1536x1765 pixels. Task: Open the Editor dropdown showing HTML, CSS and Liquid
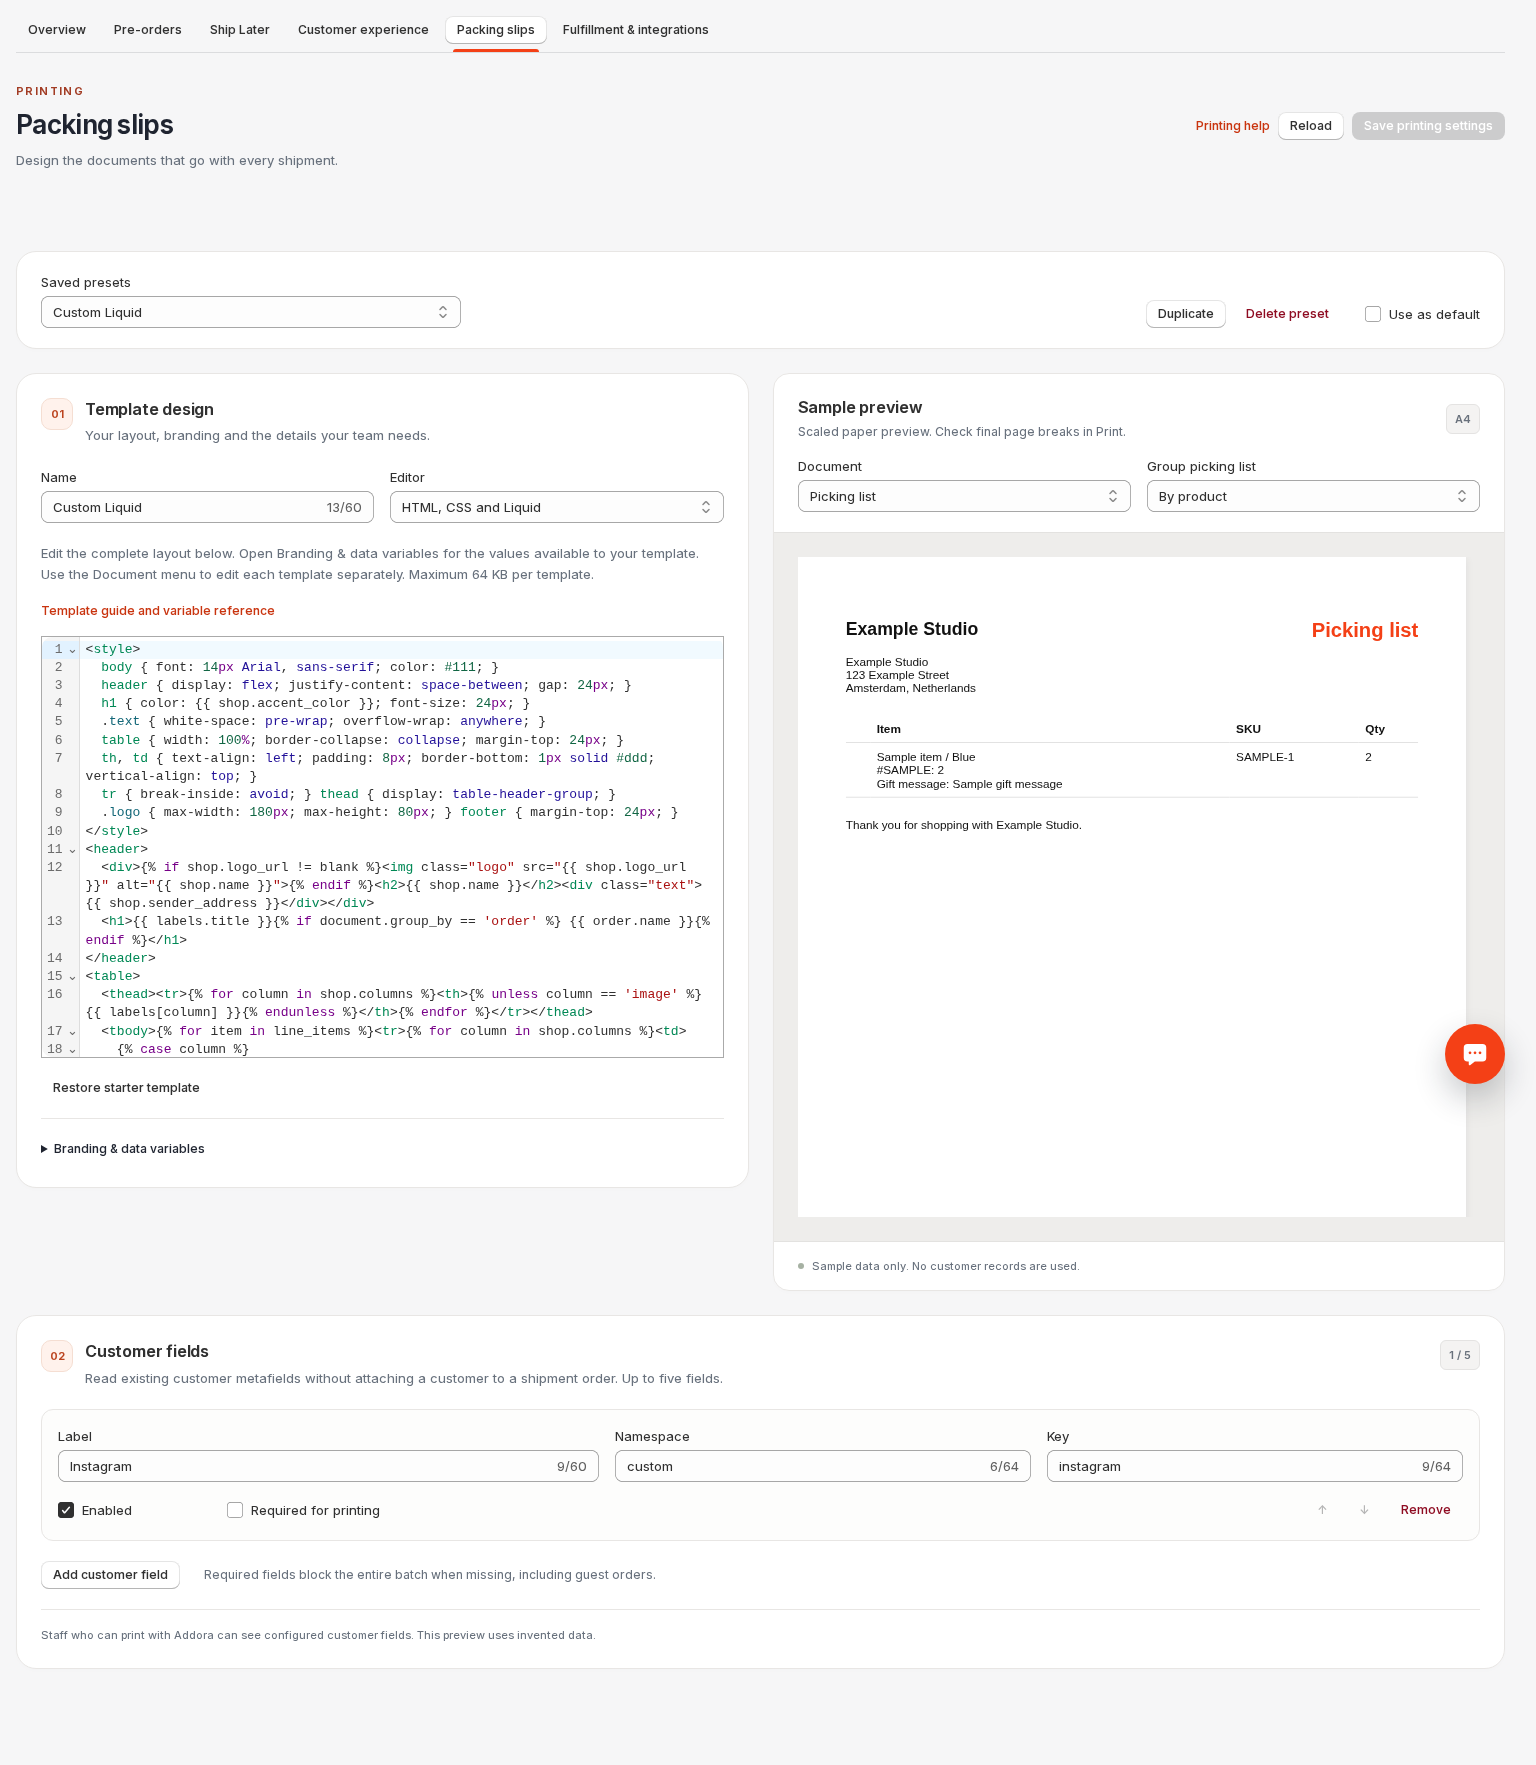tap(556, 507)
